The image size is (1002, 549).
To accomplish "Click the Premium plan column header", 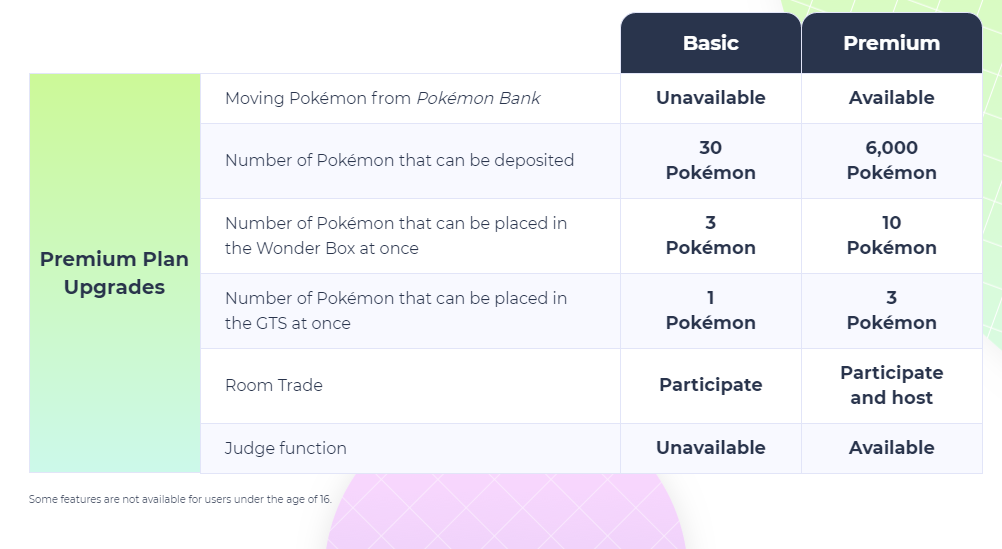I will (x=891, y=43).
